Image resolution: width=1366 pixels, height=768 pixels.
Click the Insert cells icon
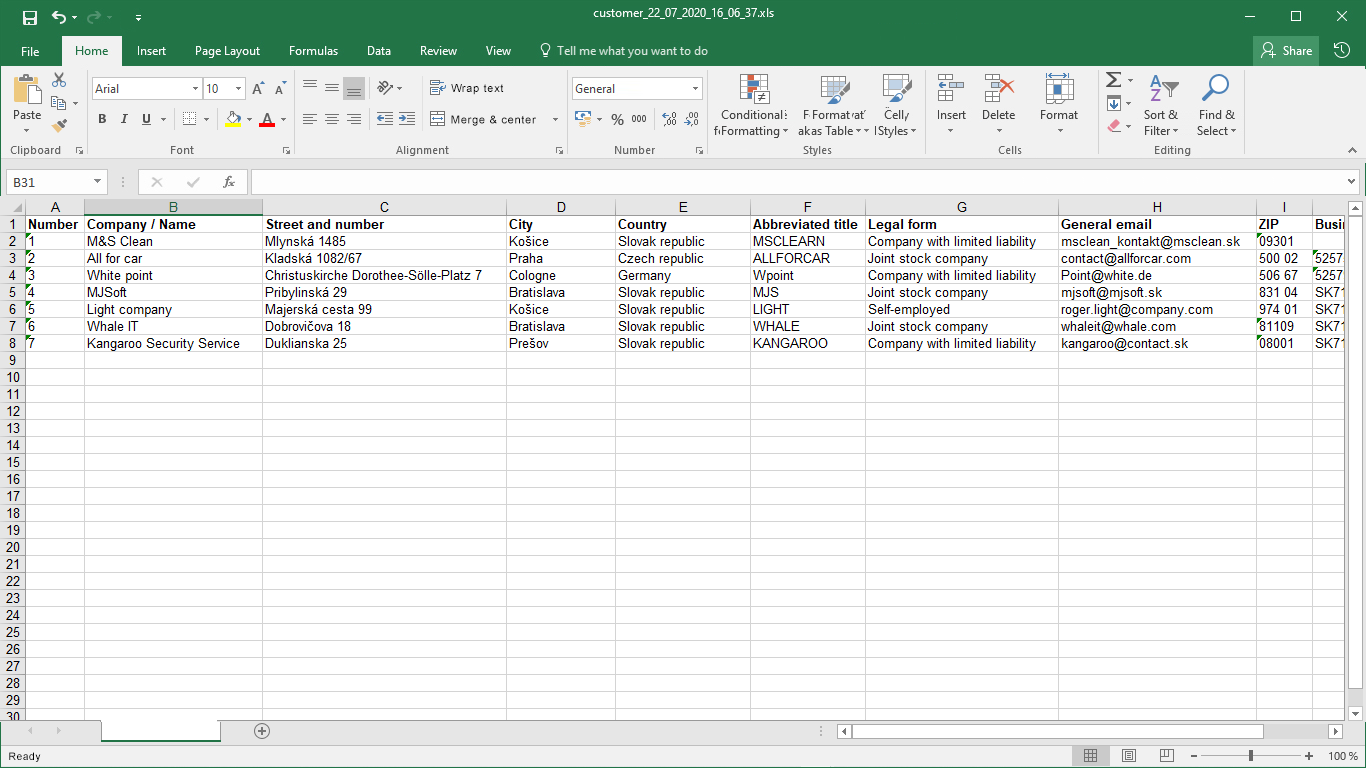click(951, 89)
